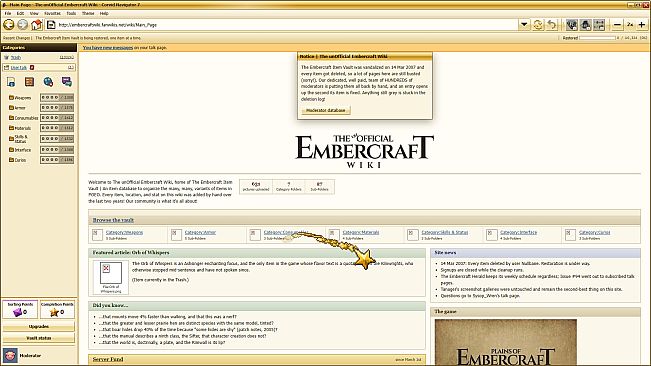Click the page document sidebar icon
The width and height of the screenshot is (651, 366).
[x=11, y=82]
